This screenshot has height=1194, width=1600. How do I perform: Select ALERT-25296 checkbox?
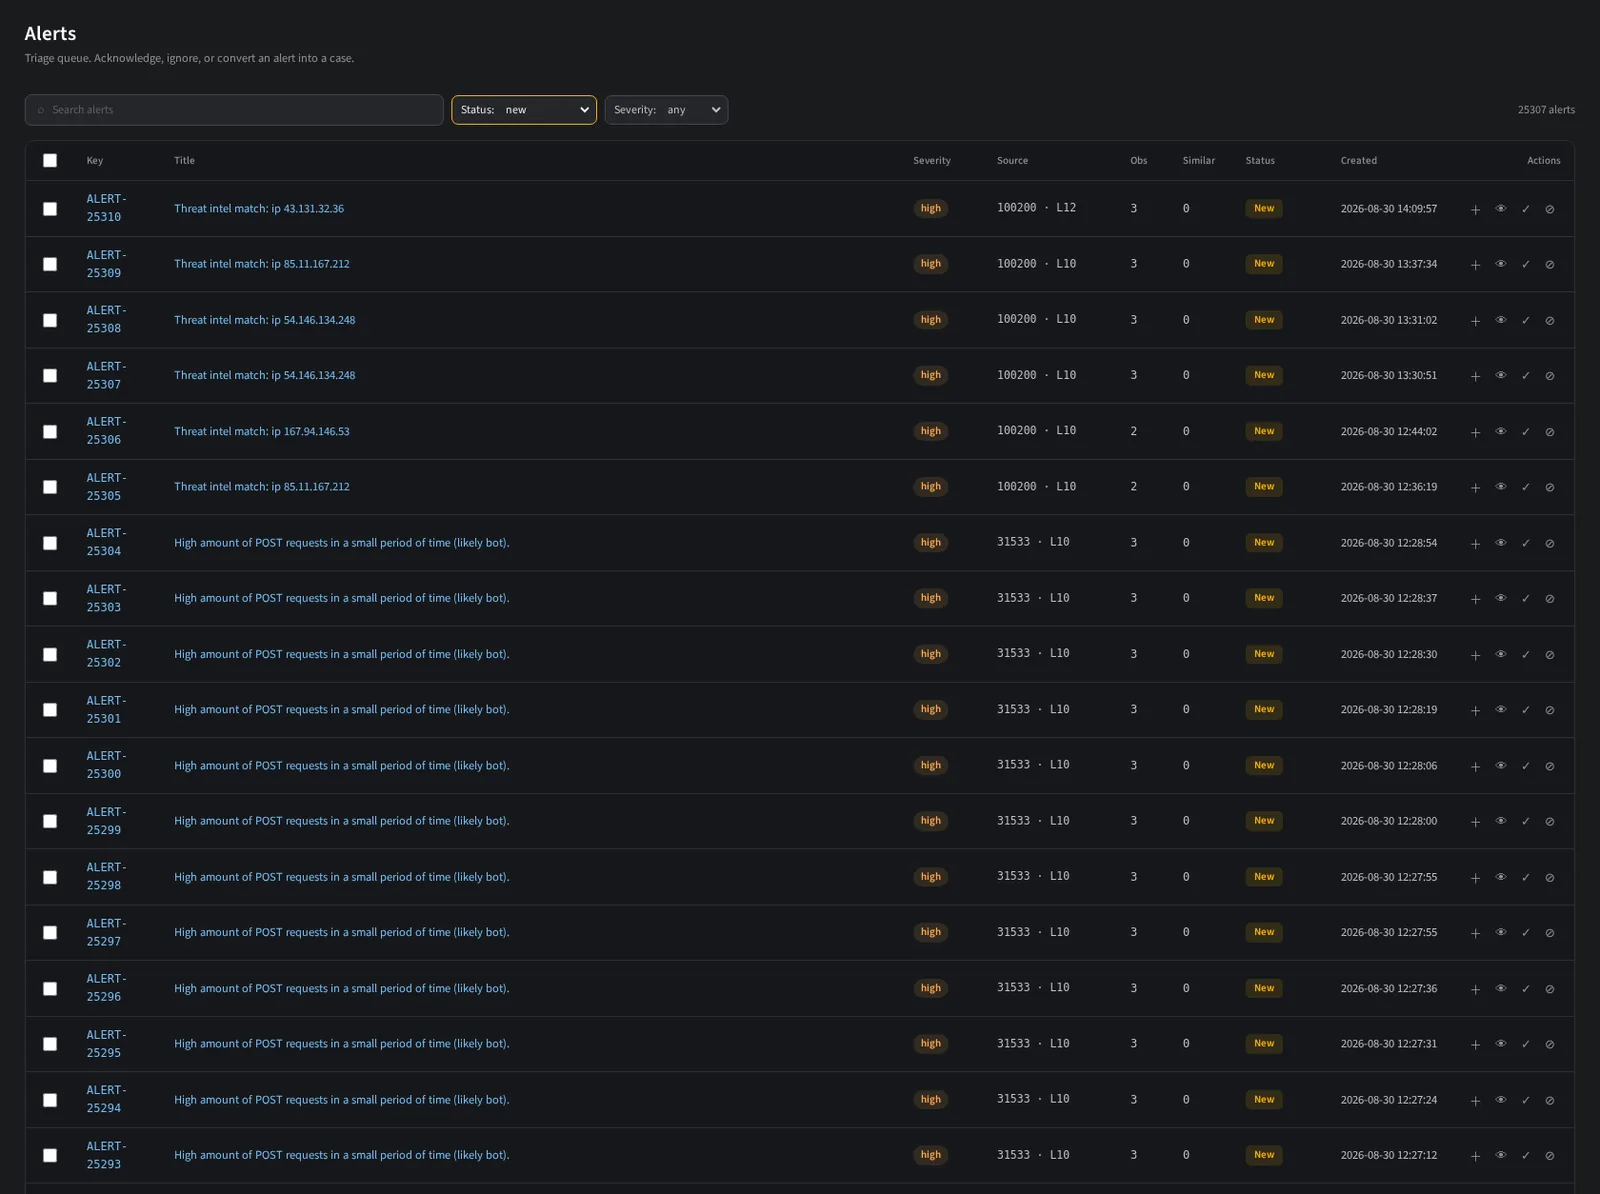pyautogui.click(x=50, y=988)
